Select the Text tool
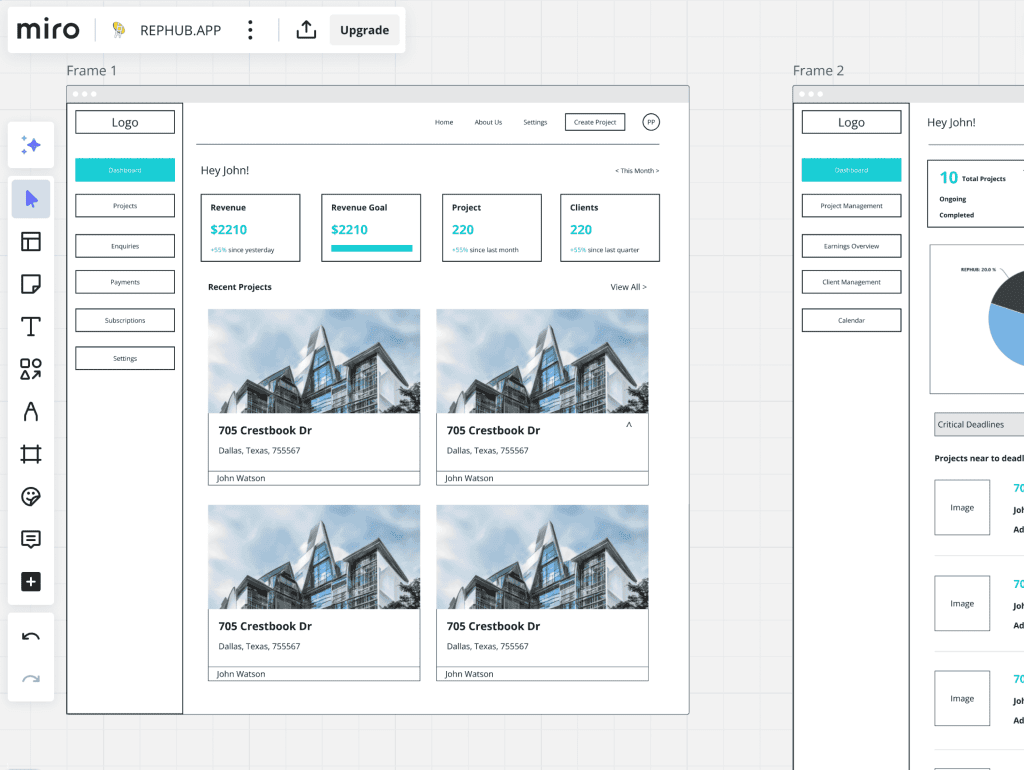Viewport: 1024px width, 770px height. click(x=31, y=327)
